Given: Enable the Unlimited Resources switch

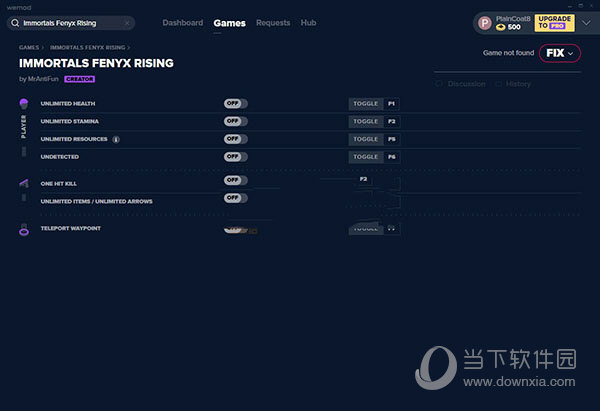Looking at the screenshot, I should coord(236,139).
